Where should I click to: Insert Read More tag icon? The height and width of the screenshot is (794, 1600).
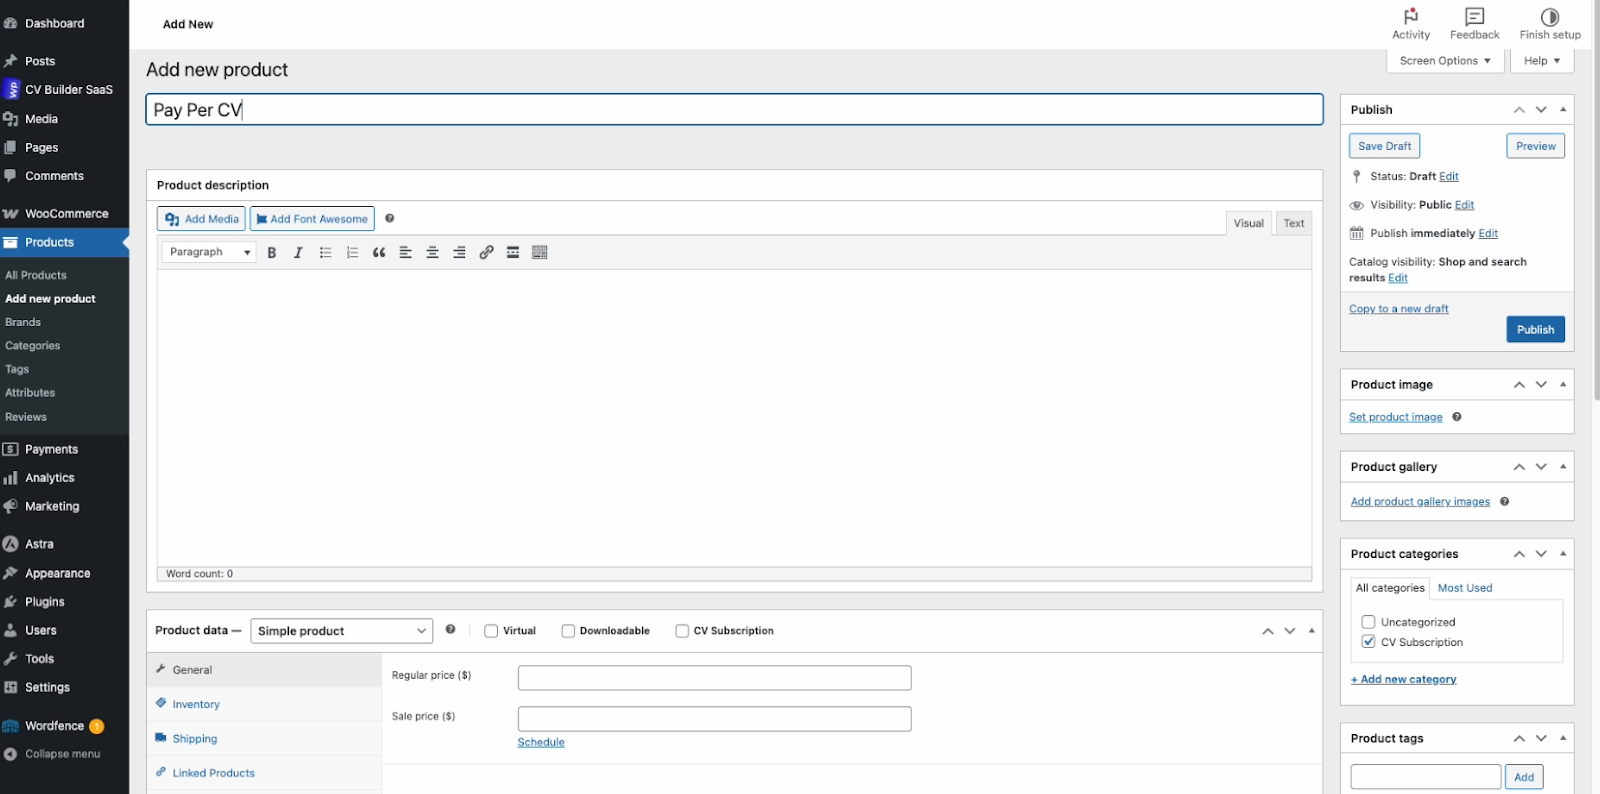(513, 253)
